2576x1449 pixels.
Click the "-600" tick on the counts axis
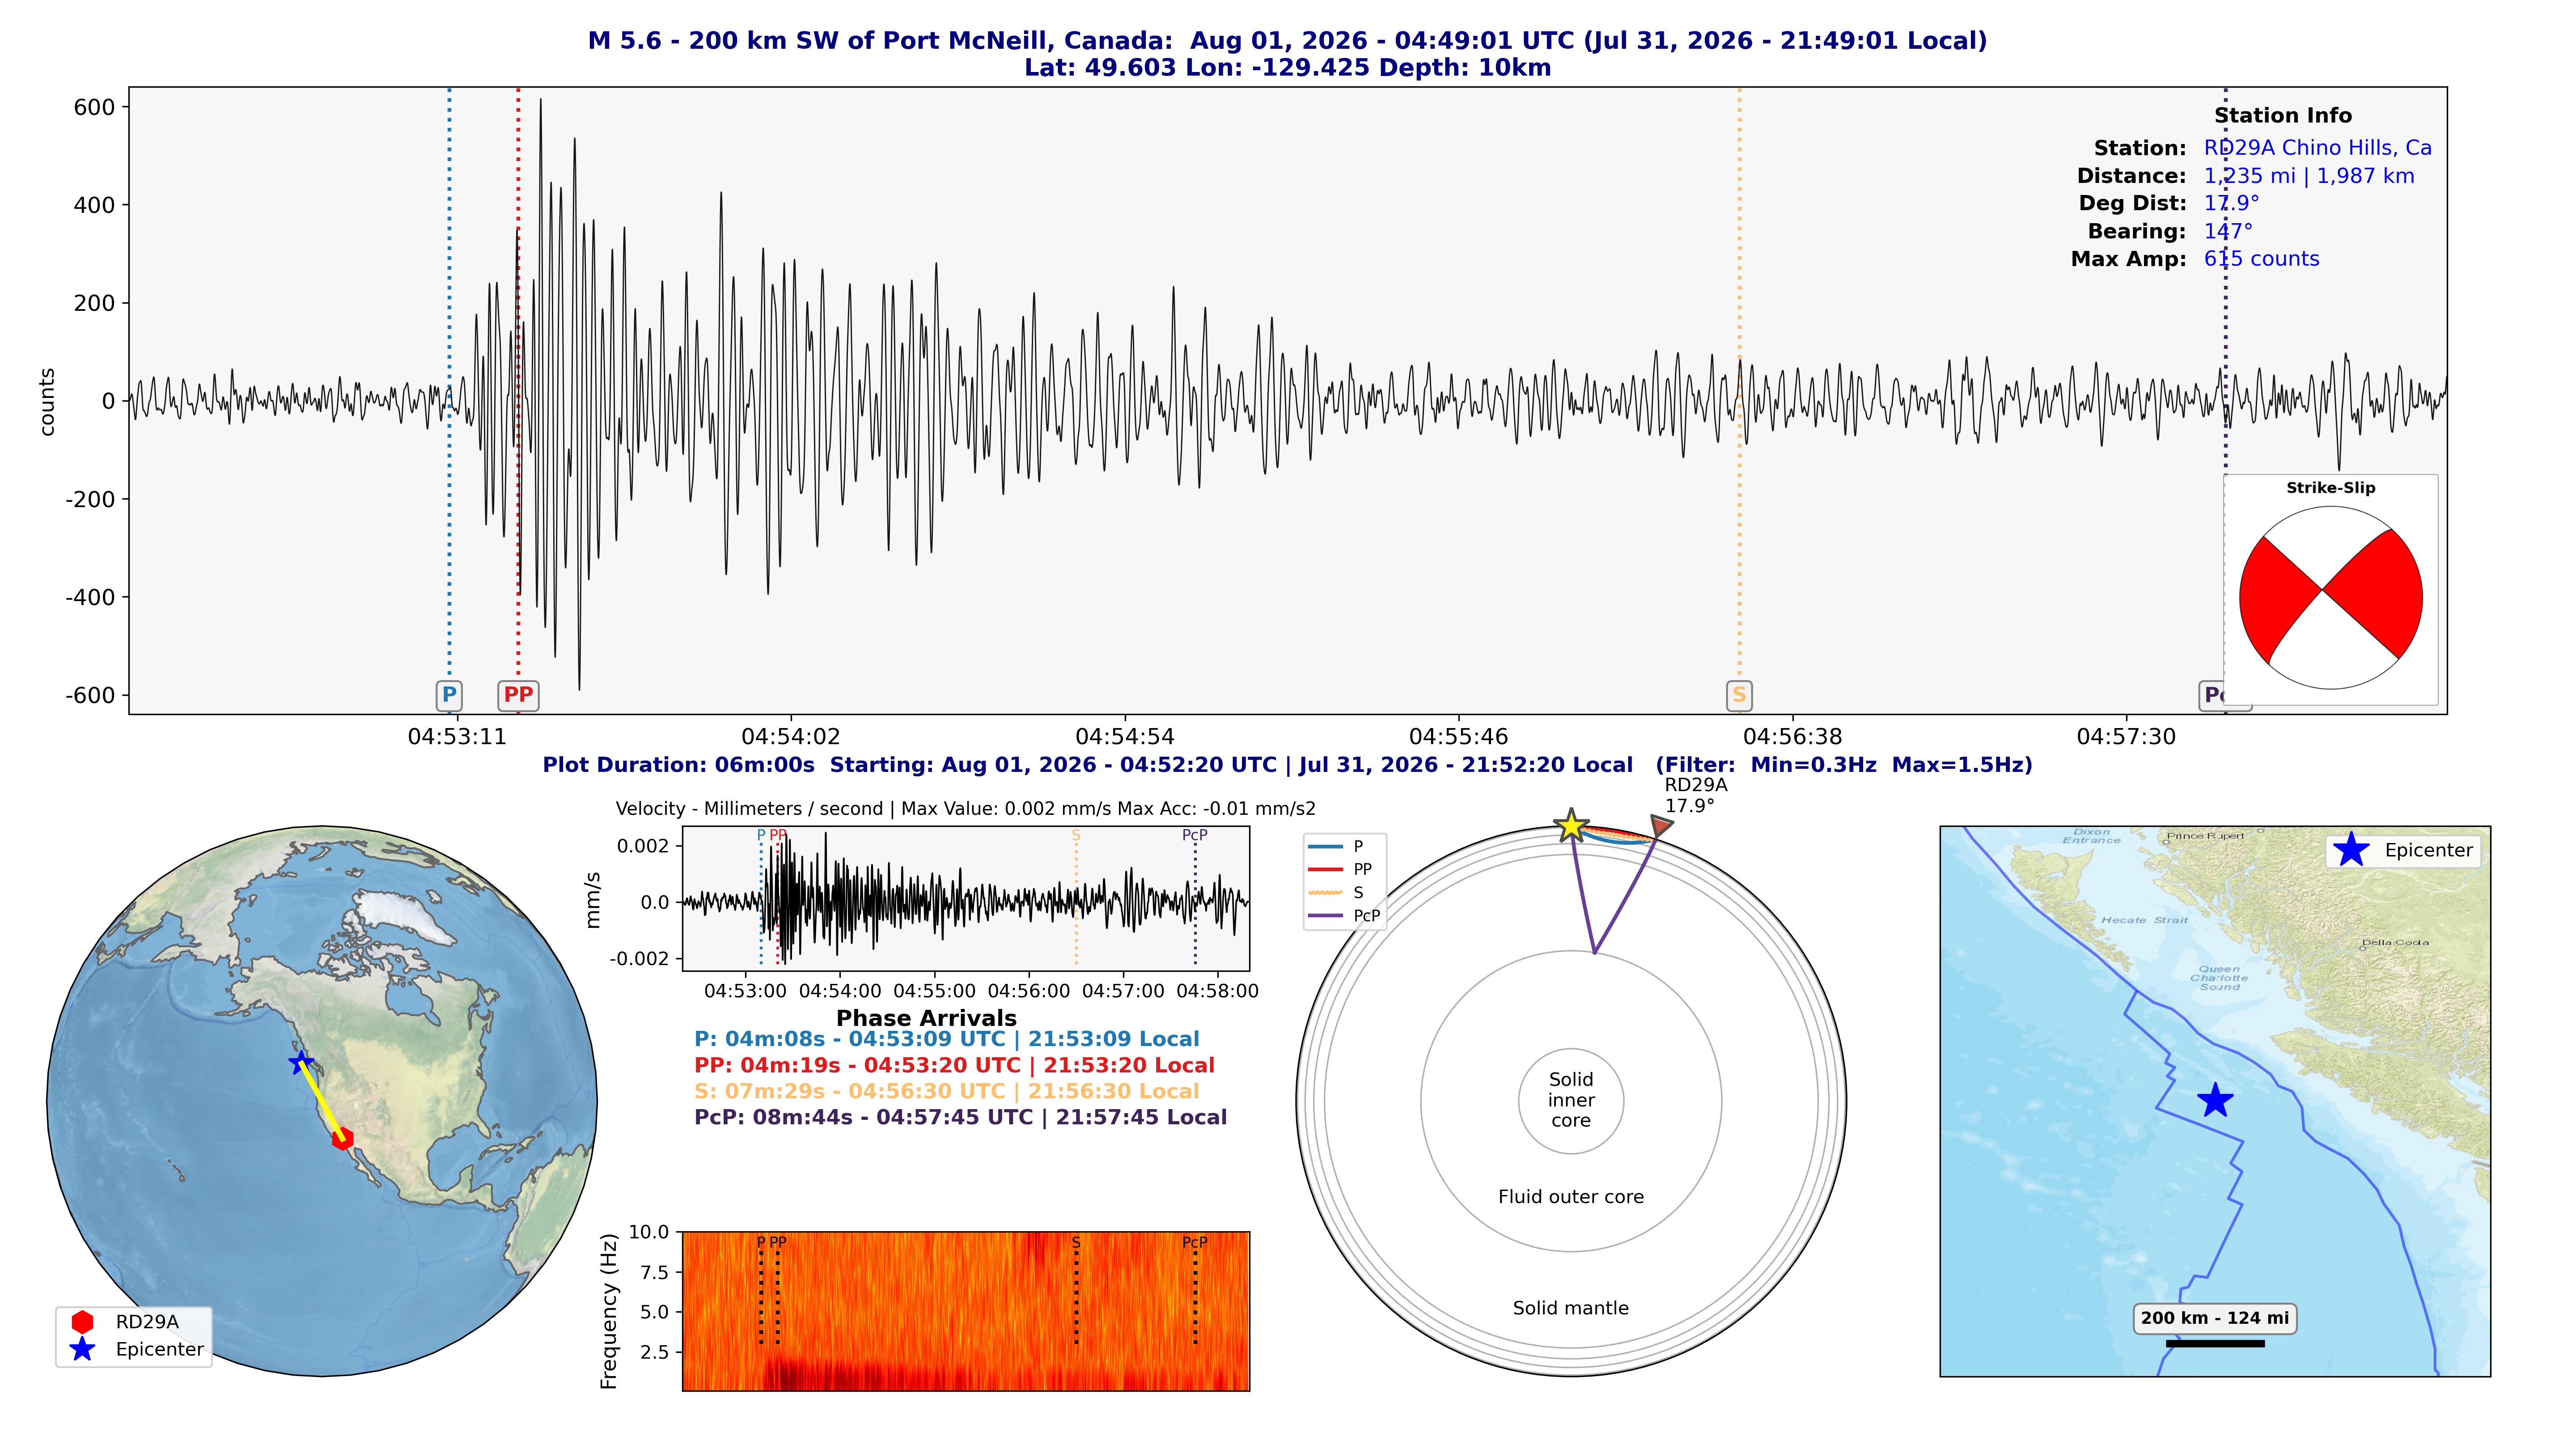[90, 695]
